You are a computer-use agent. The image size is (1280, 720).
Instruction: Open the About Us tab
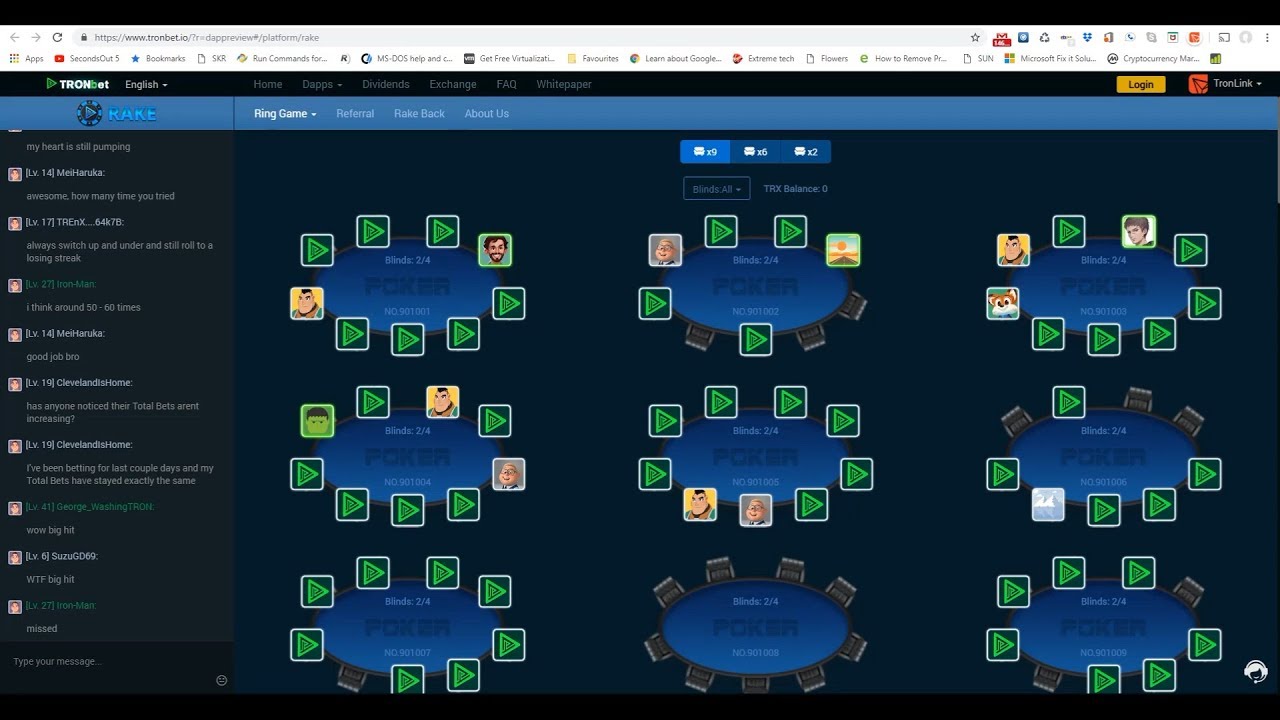click(486, 114)
